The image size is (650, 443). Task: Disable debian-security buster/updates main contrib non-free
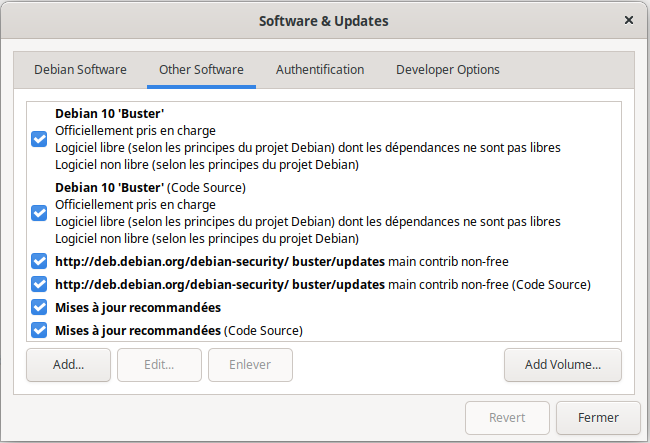pos(39,261)
